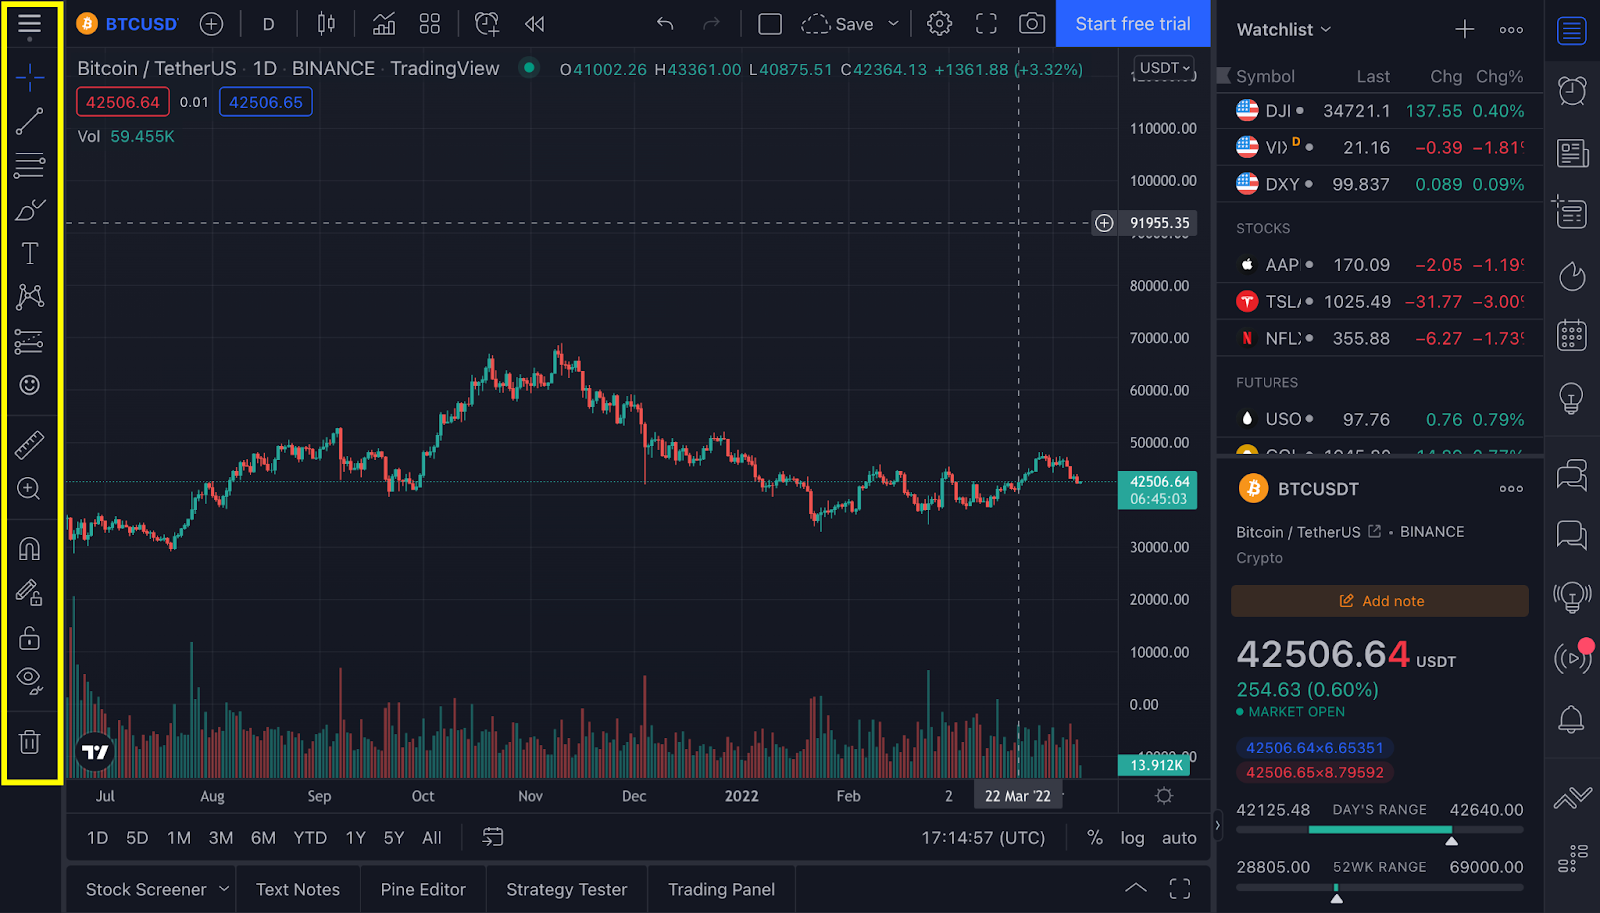Take a chart snapshot with the camera icon

pos(1032,23)
